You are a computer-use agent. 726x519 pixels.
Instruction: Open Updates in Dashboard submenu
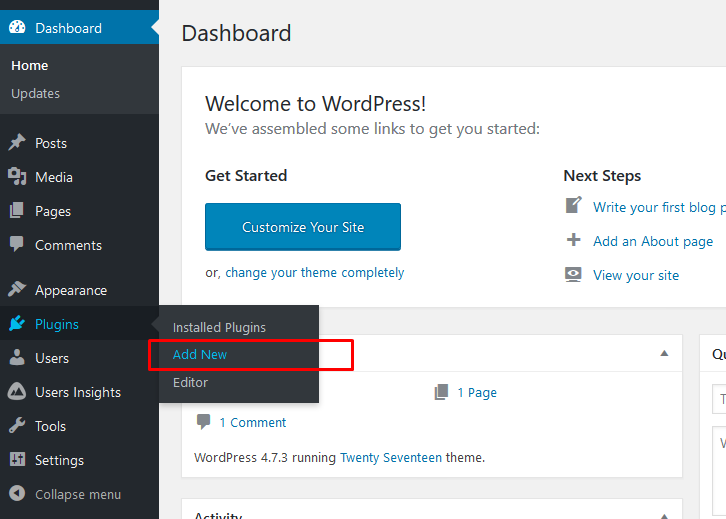tap(35, 94)
